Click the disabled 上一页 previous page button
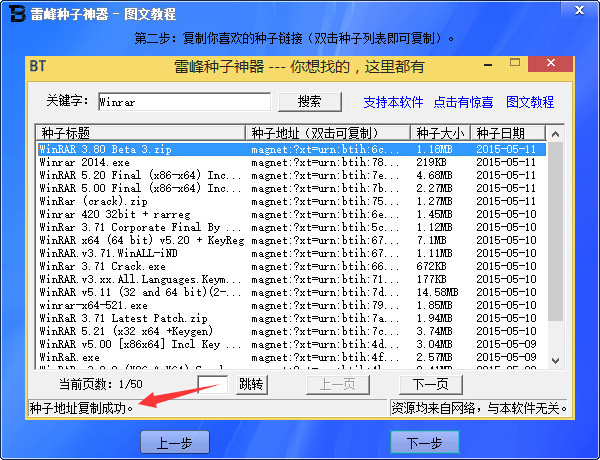600x460 pixels. tap(338, 384)
